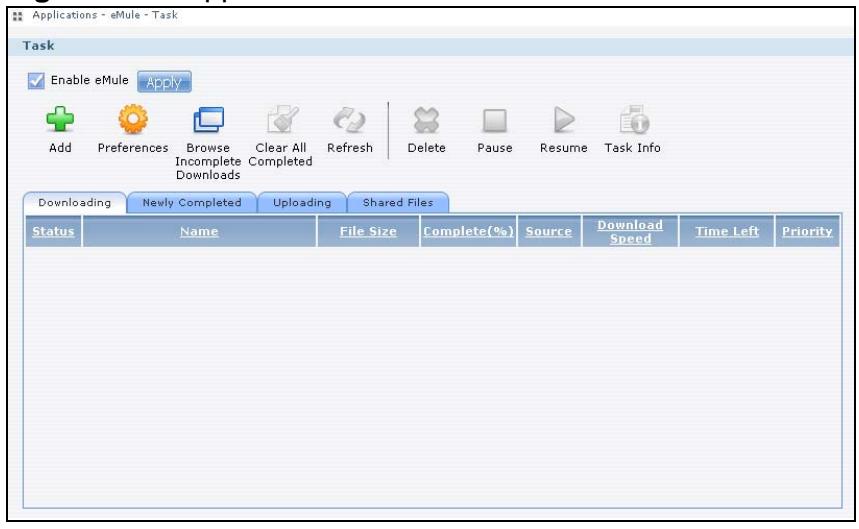This screenshot has height=529, width=859.
Task: Sort by Time Left column header
Action: point(727,232)
